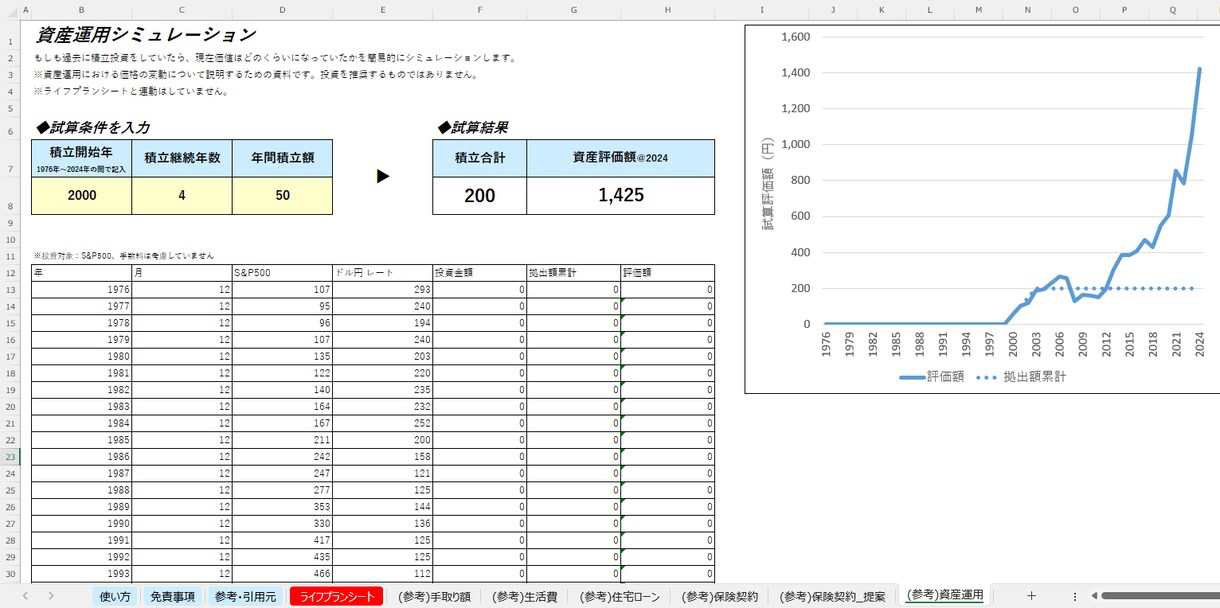Open the (参考)保険契約_提案 sheet tab

point(832,597)
